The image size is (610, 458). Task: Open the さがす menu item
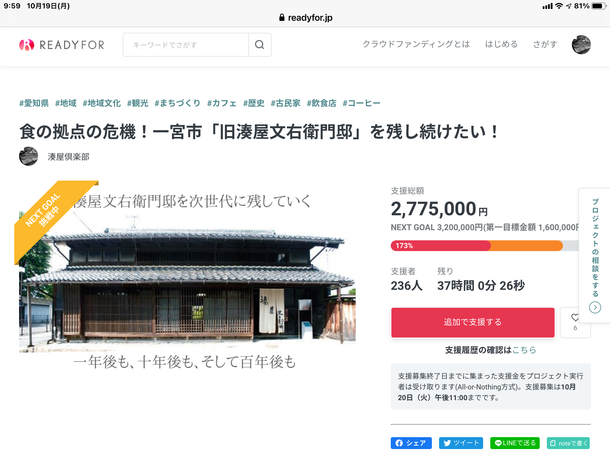545,45
